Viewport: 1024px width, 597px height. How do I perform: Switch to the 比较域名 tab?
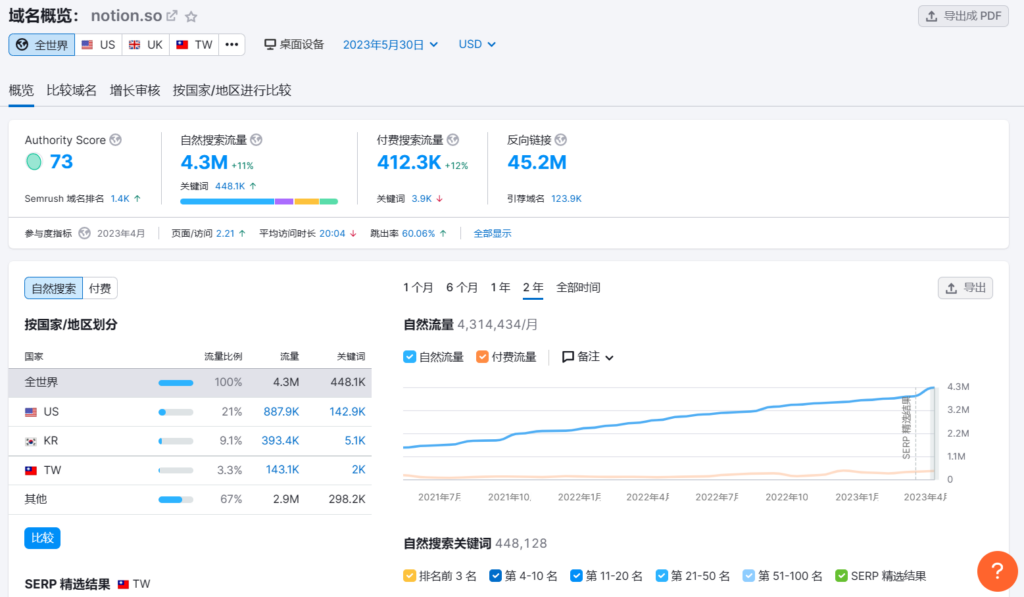pos(71,90)
